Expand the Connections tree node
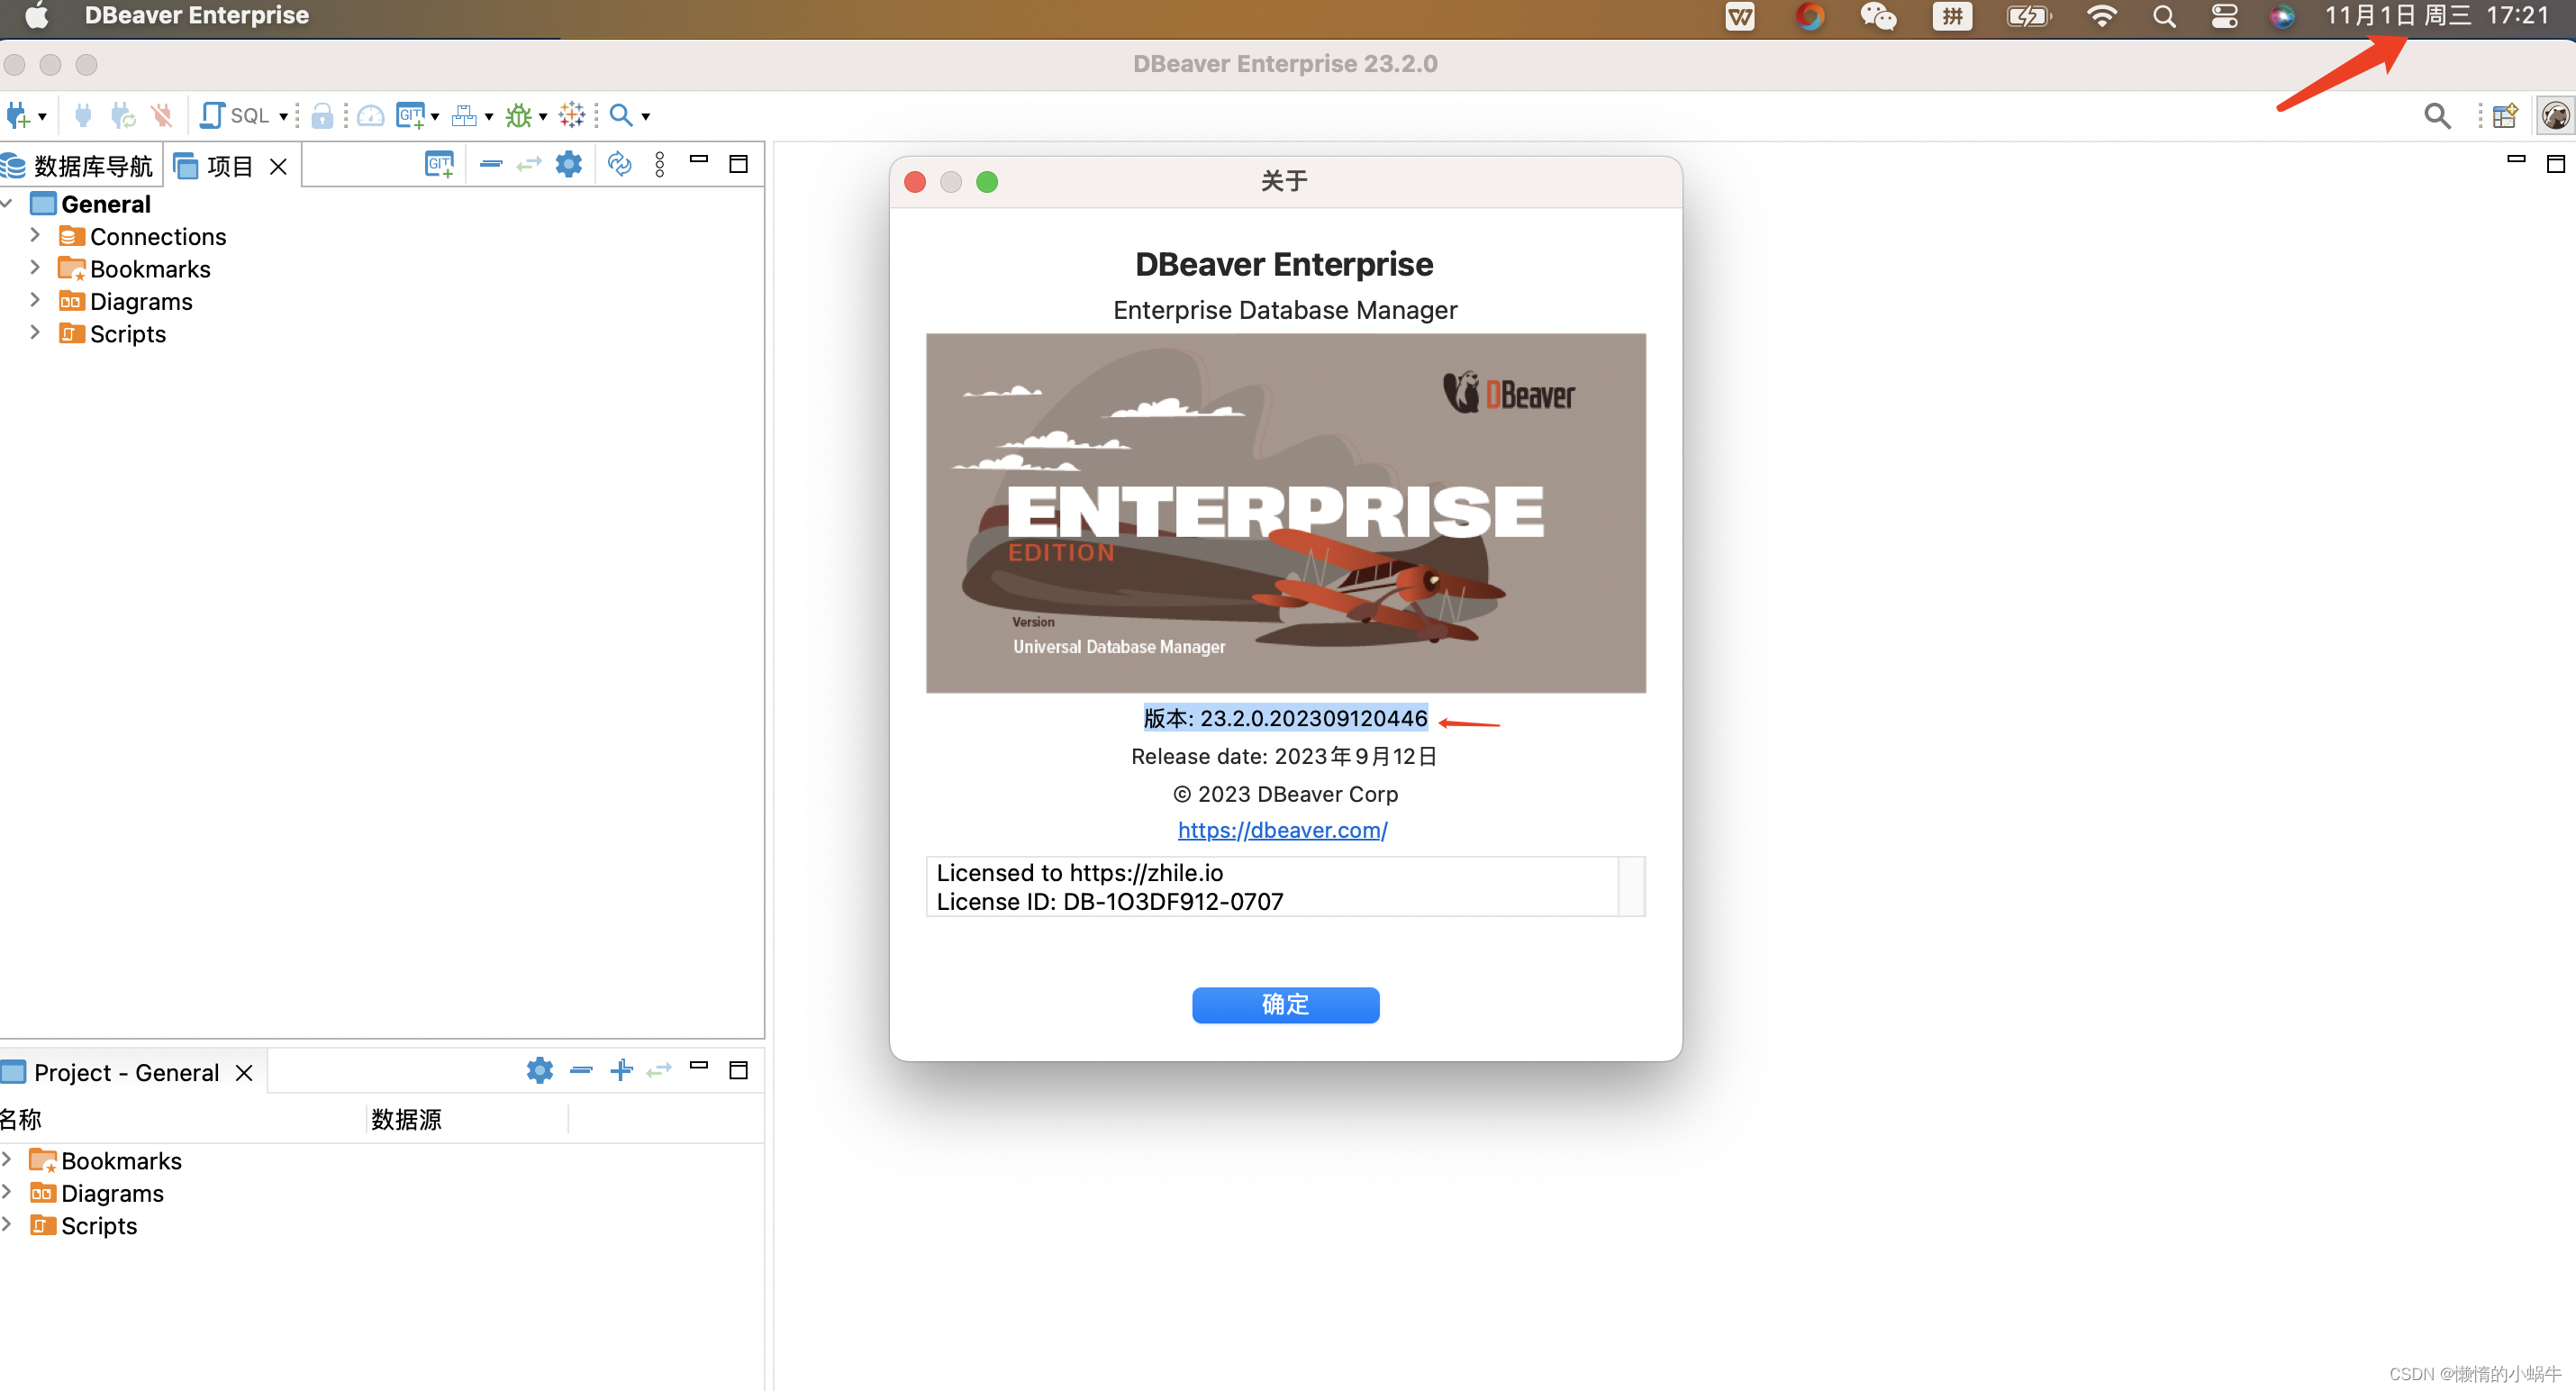 pos(35,236)
